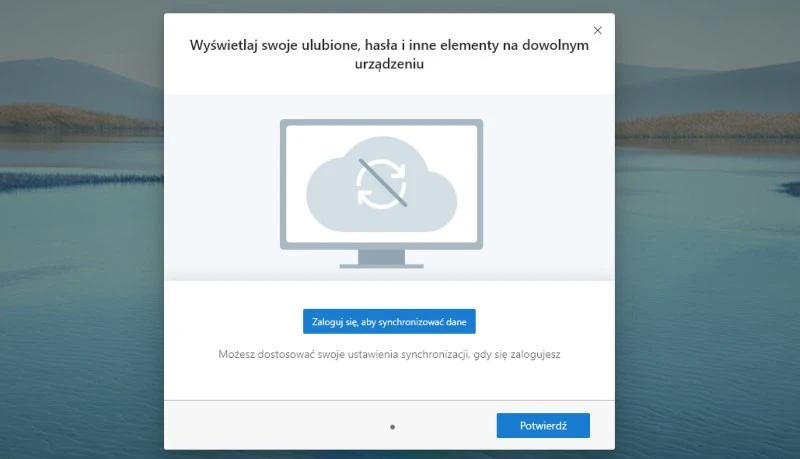The height and width of the screenshot is (459, 800).
Task: Click the page indicator dot
Action: [392, 427]
